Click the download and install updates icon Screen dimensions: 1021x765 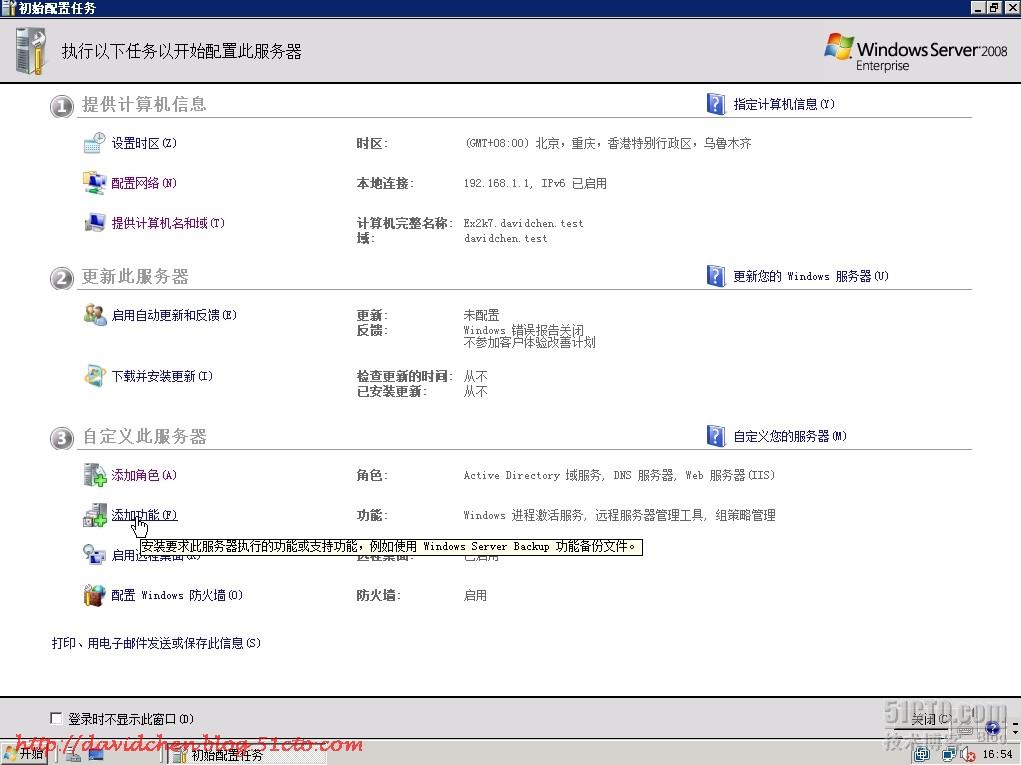pyautogui.click(x=94, y=376)
